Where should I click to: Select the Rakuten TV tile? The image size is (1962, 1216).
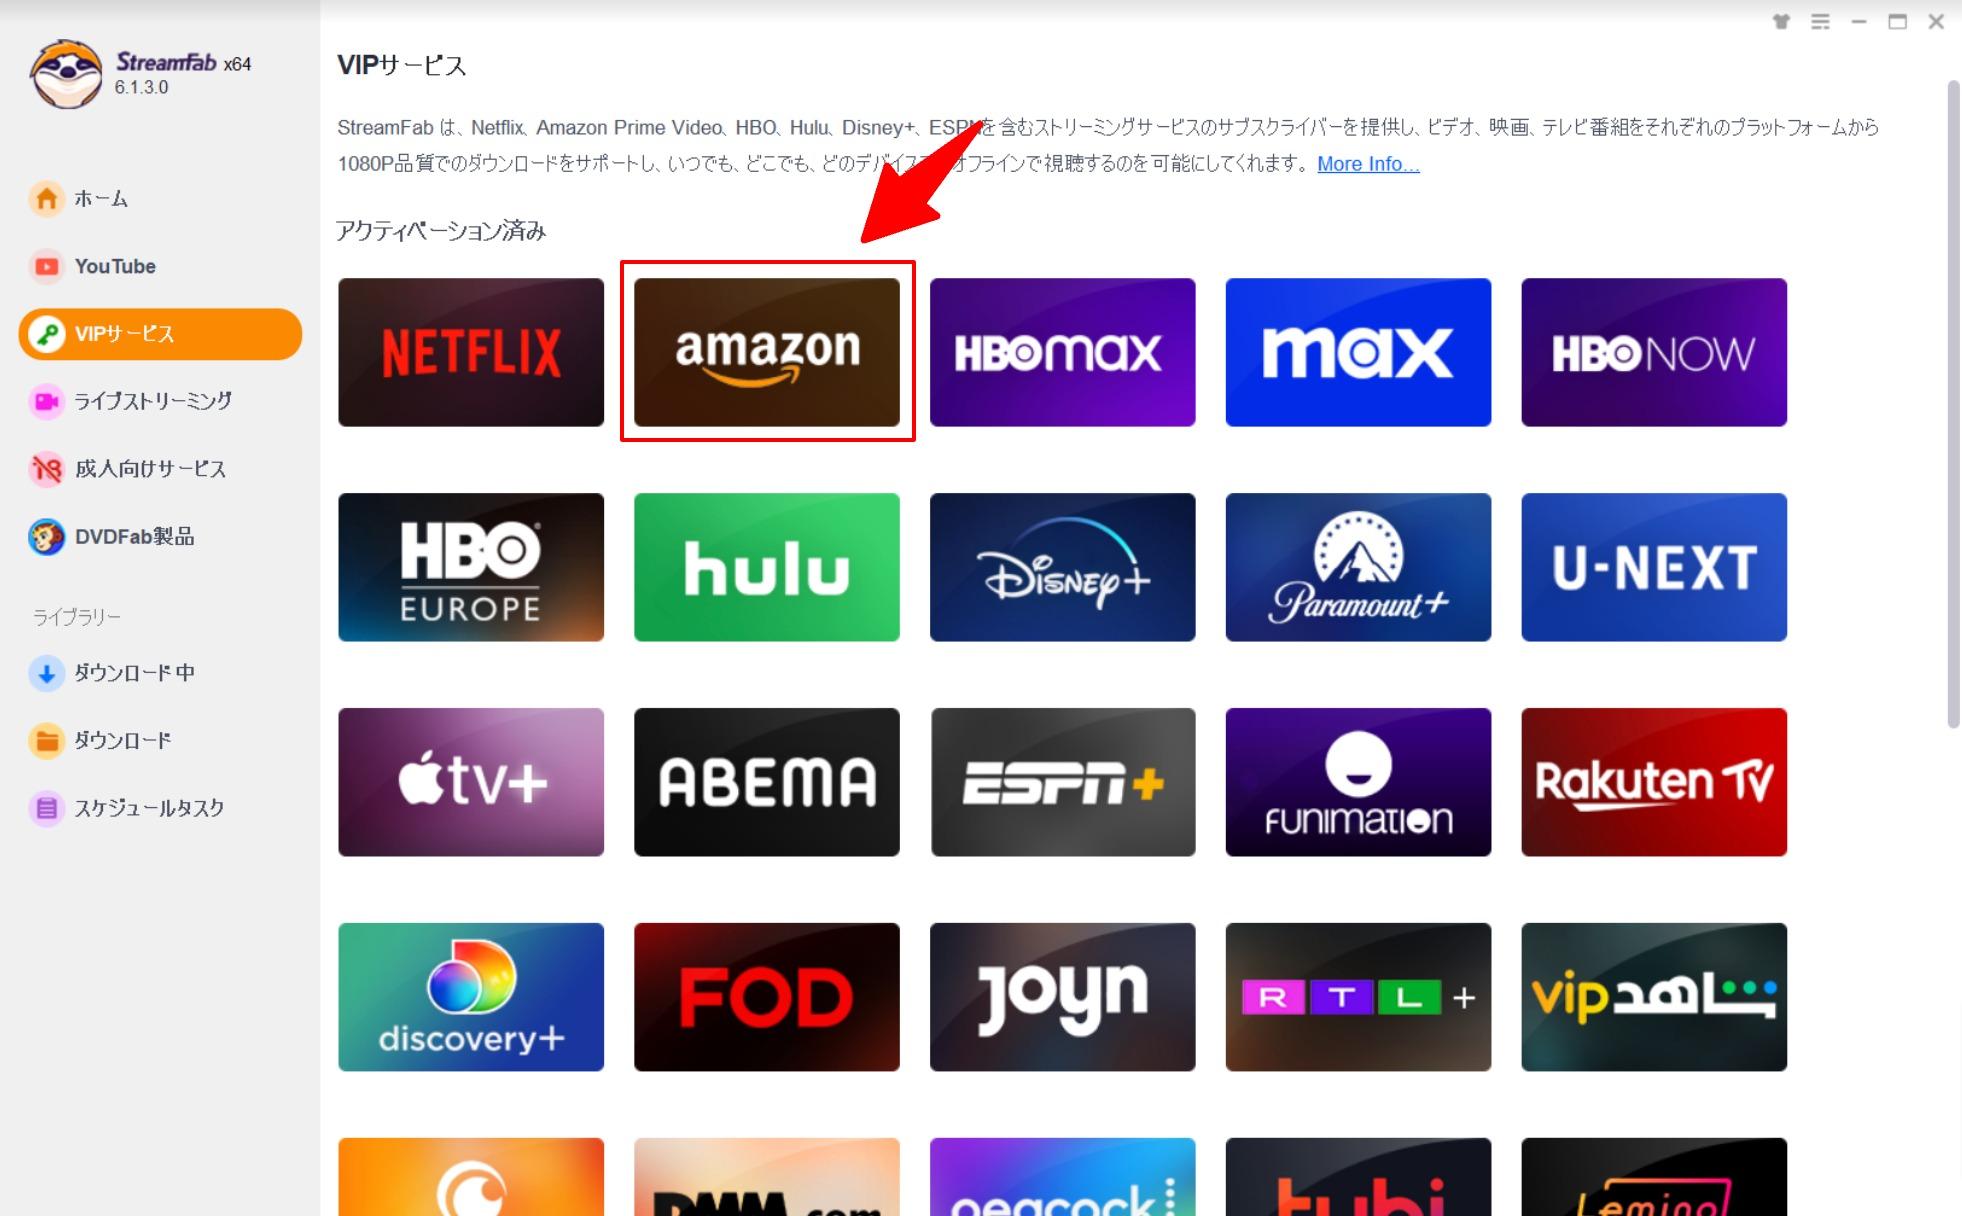point(1654,782)
